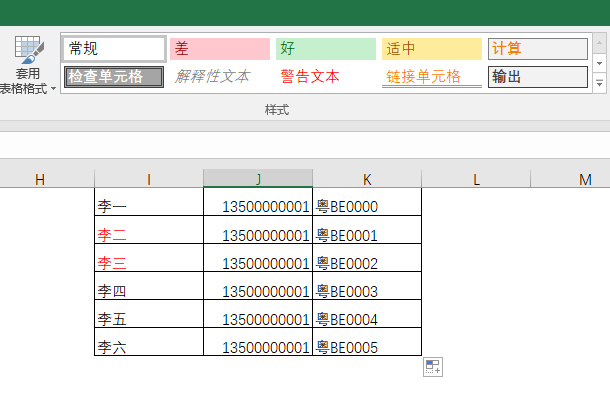
Task: Select the cell containing 李五
Action: click(x=149, y=313)
